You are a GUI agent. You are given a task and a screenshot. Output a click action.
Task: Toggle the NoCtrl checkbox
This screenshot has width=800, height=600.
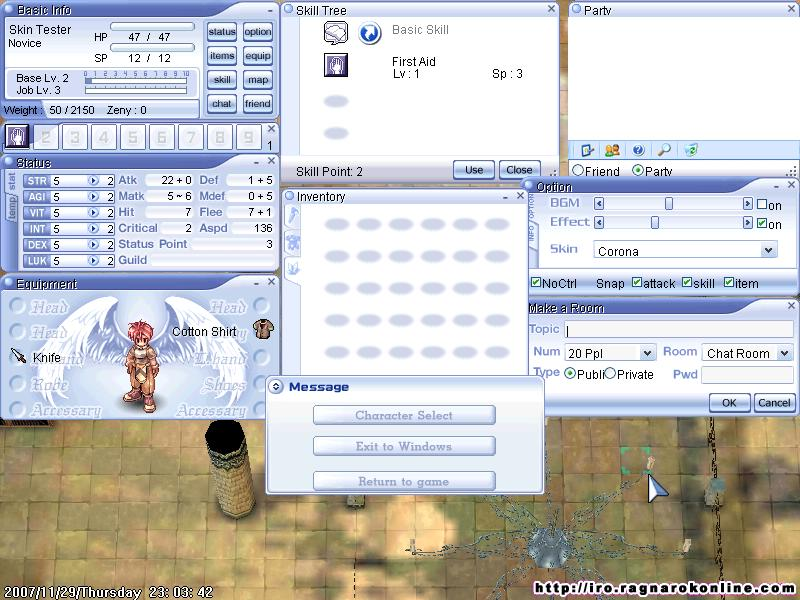536,282
